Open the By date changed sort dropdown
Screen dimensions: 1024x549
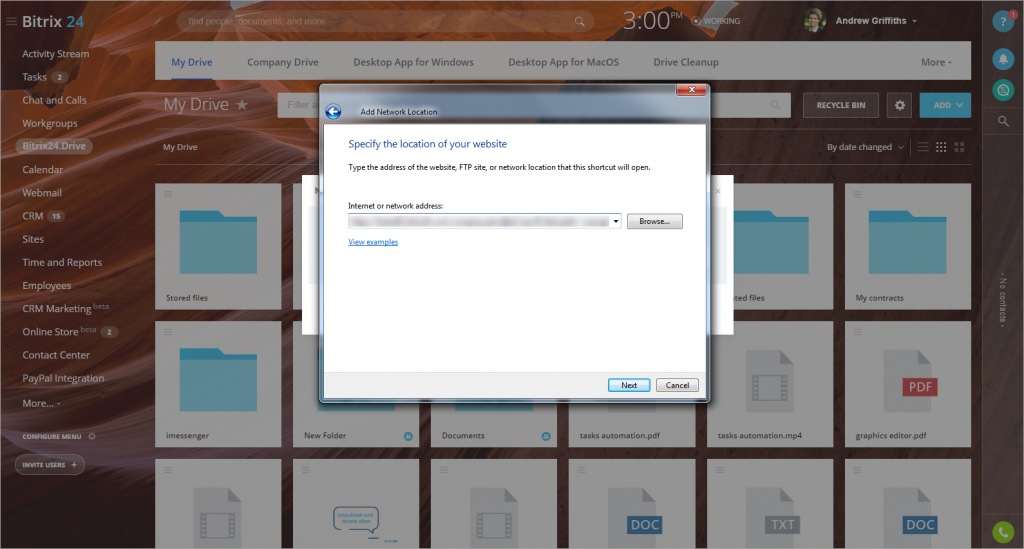[865, 147]
